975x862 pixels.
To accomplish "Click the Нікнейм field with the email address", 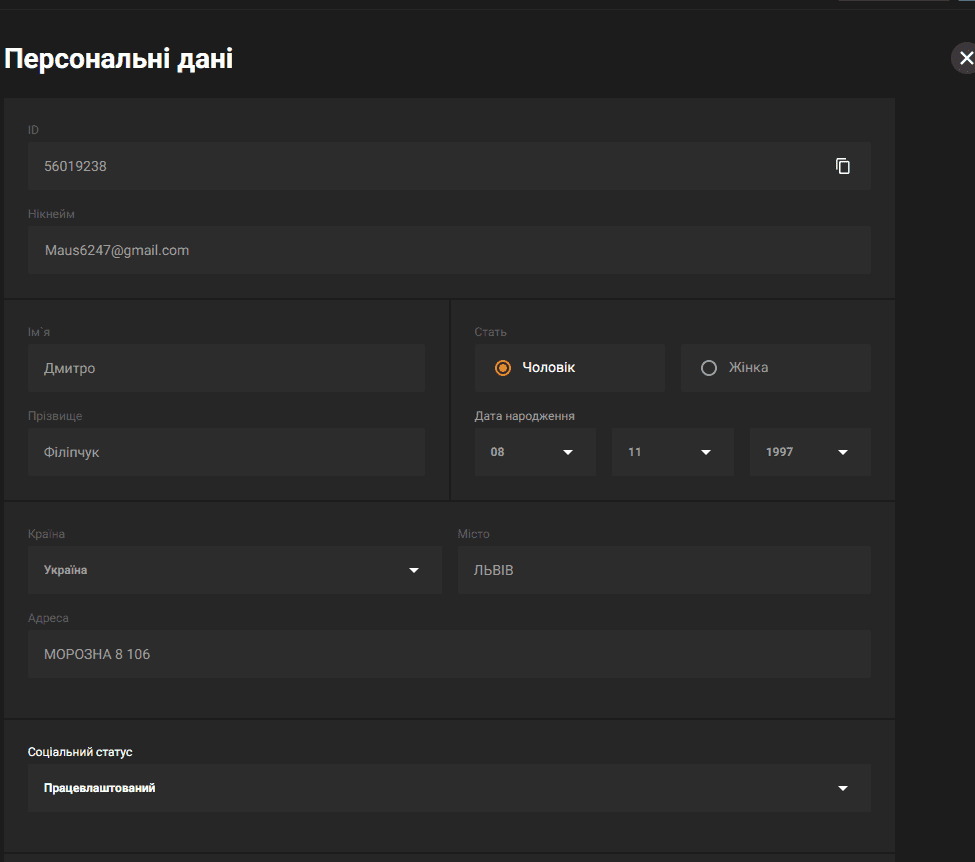I will pos(449,250).
